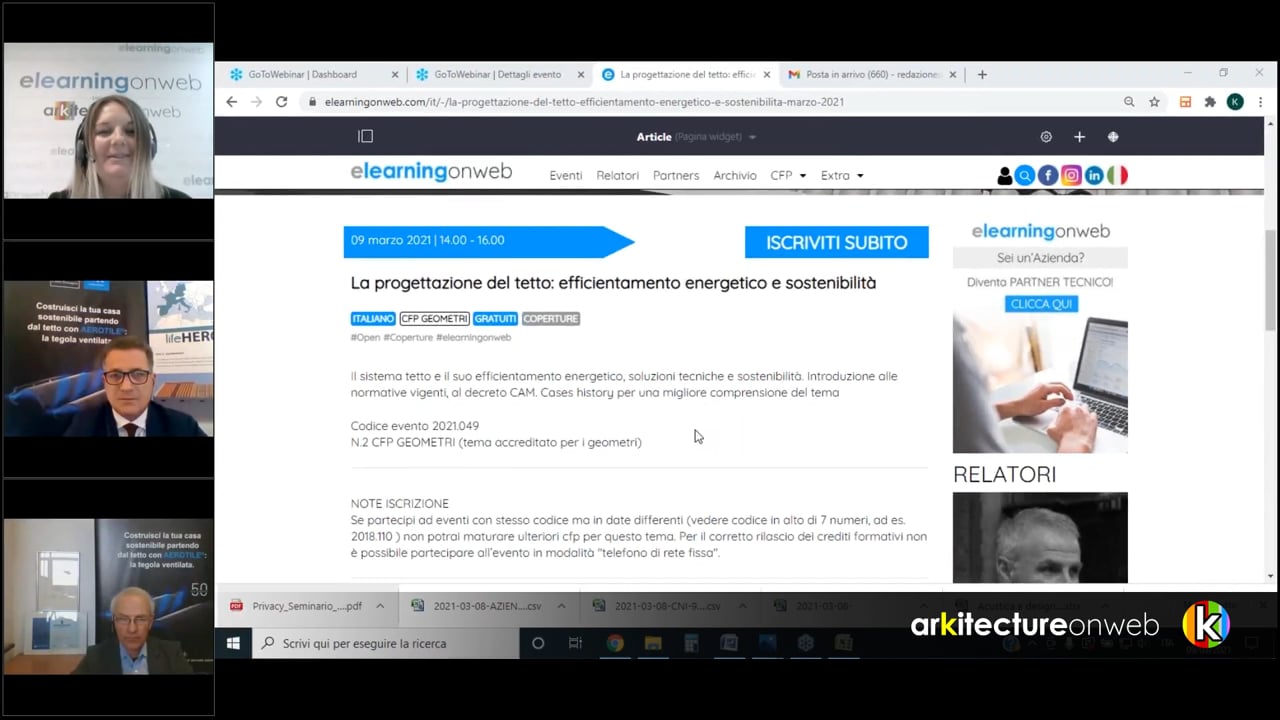Open the Windows Start menu
This screenshot has height=720, width=1280.
[x=233, y=643]
